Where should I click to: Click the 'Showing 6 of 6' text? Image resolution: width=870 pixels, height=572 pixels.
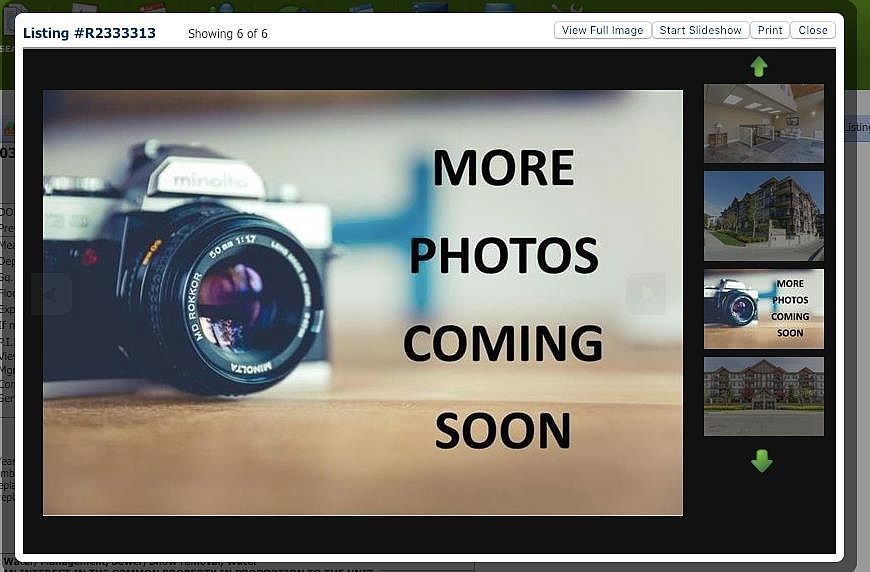point(227,34)
